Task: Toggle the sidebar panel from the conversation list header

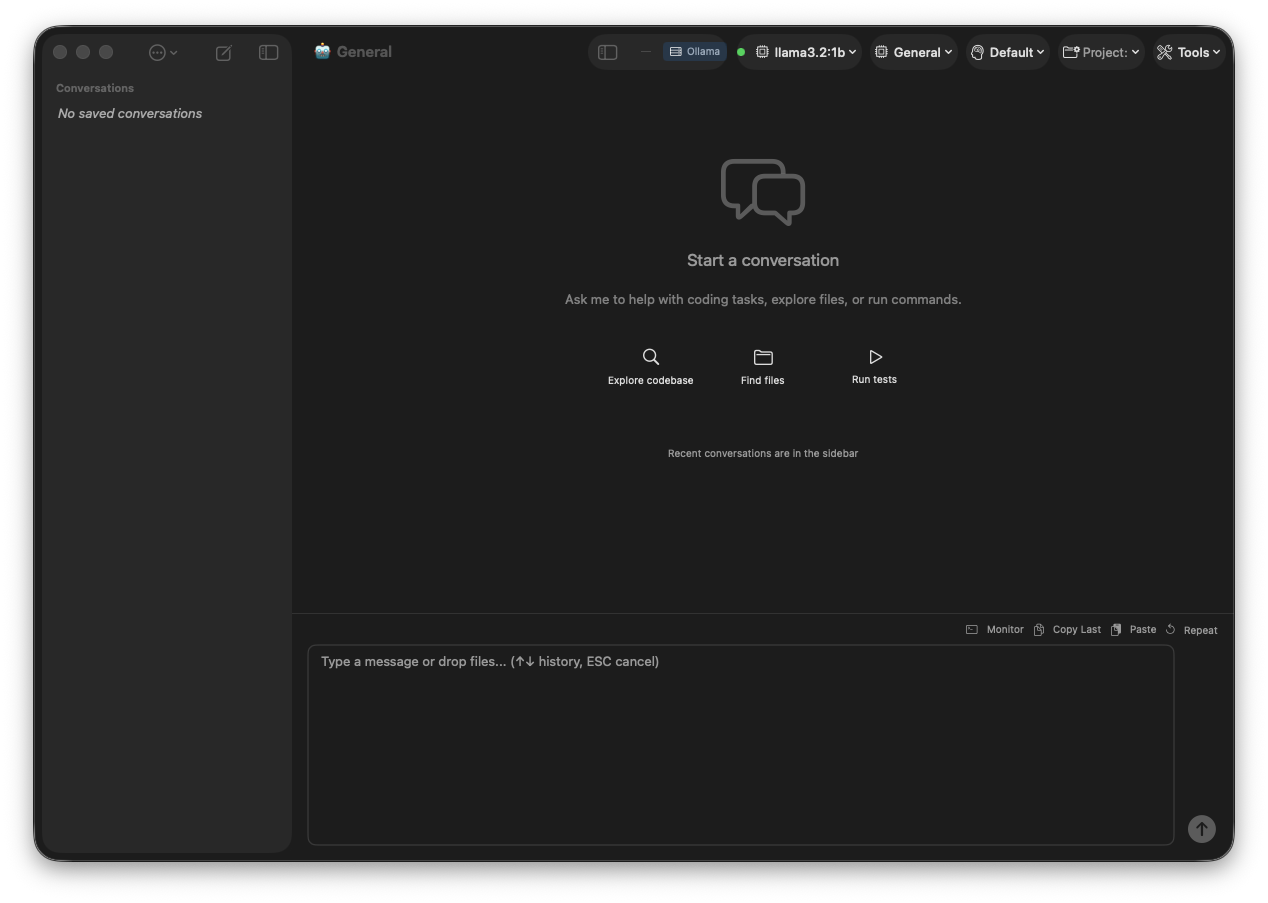Action: 268,52
